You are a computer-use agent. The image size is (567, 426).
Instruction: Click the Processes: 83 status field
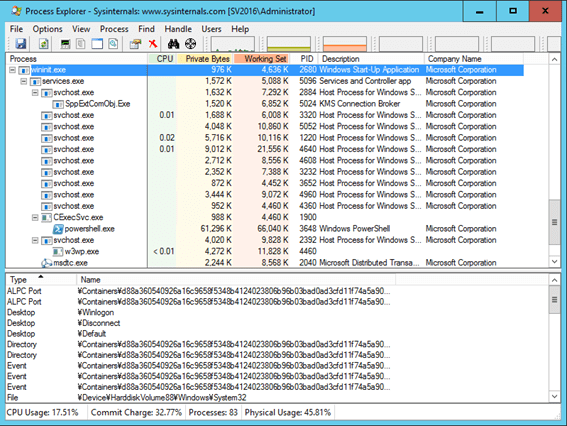pos(213,413)
